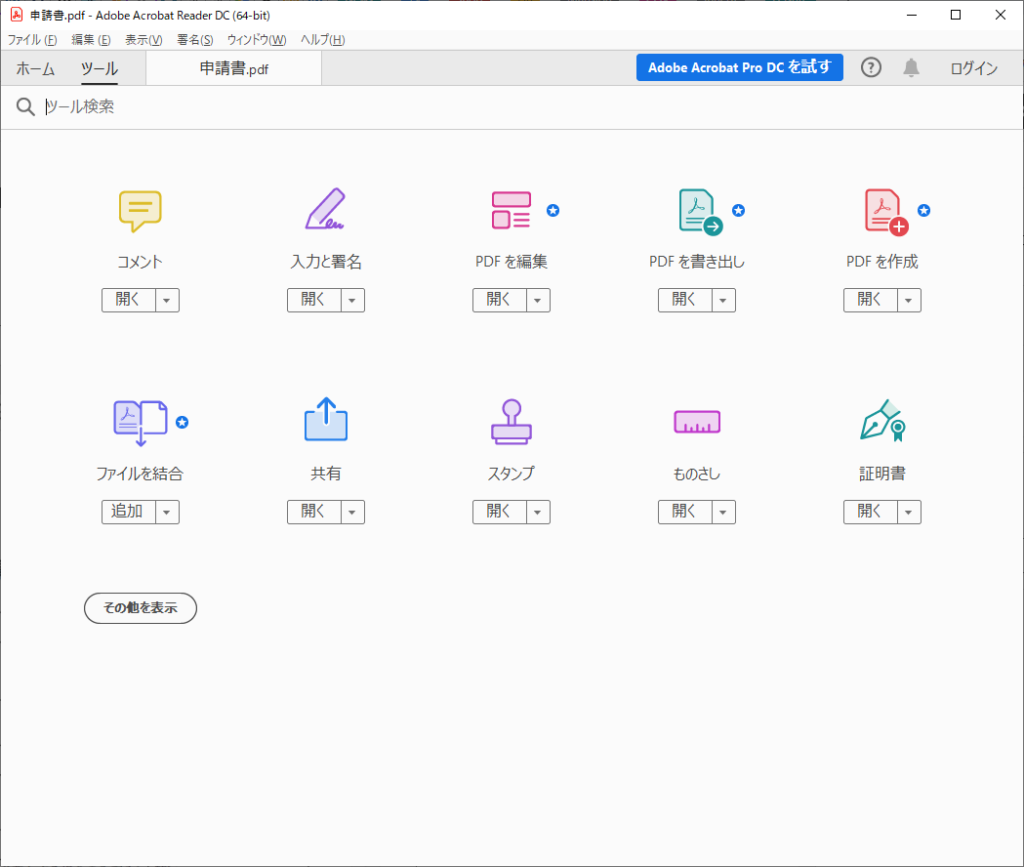Select the PDF を作成 (Create PDF) icon

[x=882, y=211]
